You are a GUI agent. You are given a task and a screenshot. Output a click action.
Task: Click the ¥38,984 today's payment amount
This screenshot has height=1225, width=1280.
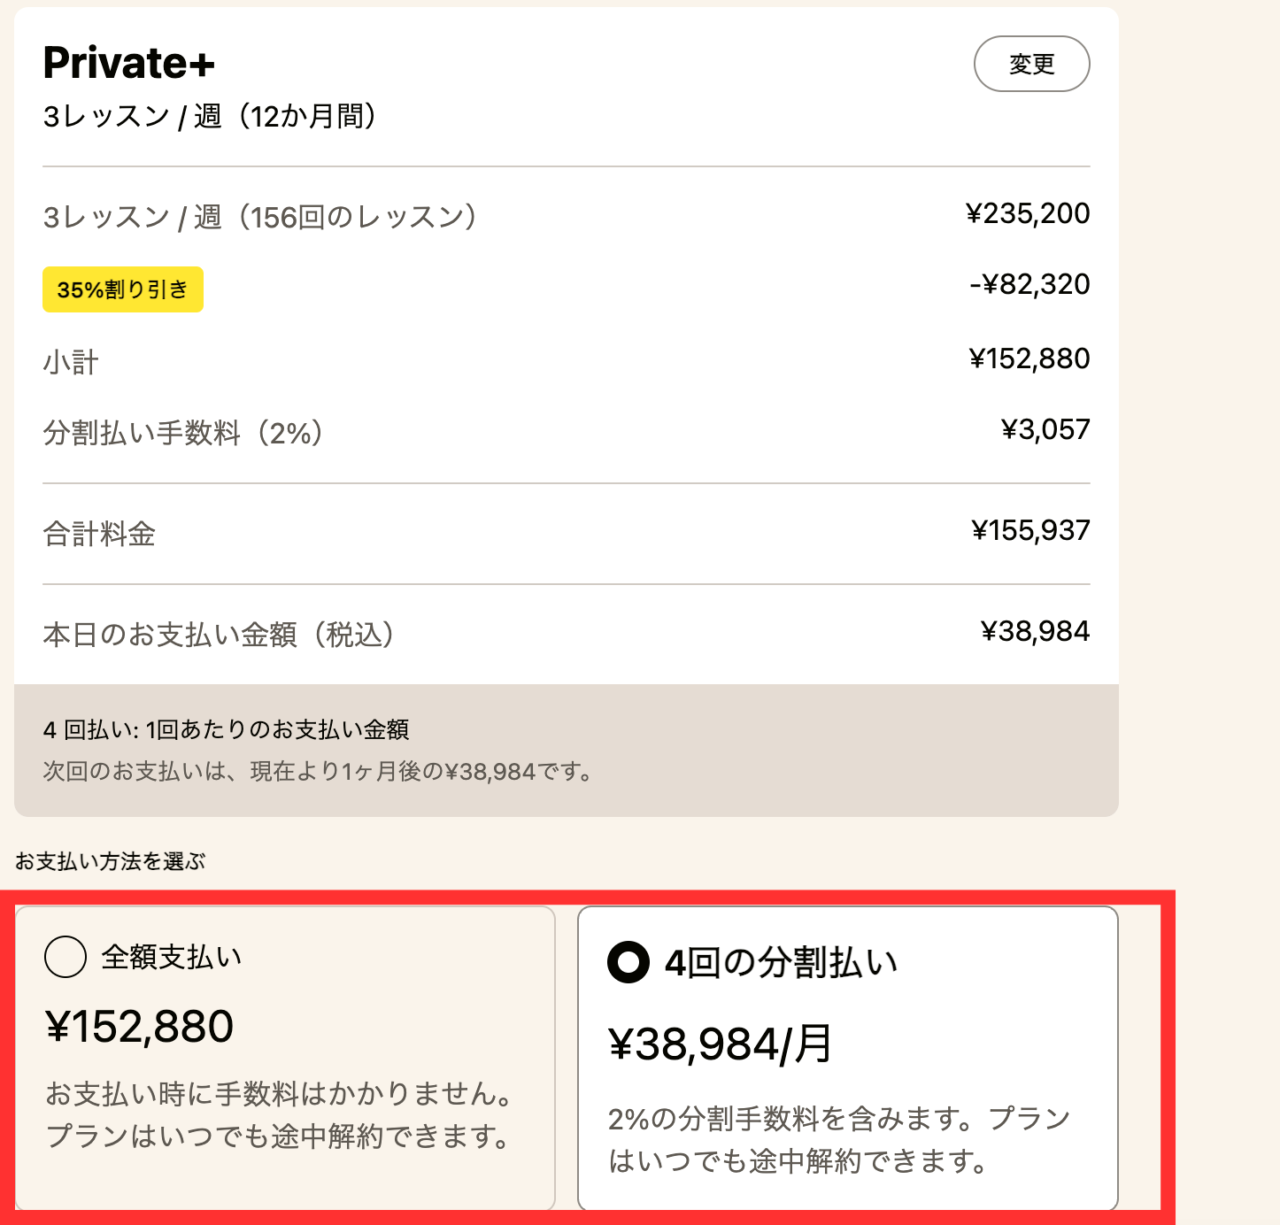click(x=1036, y=630)
